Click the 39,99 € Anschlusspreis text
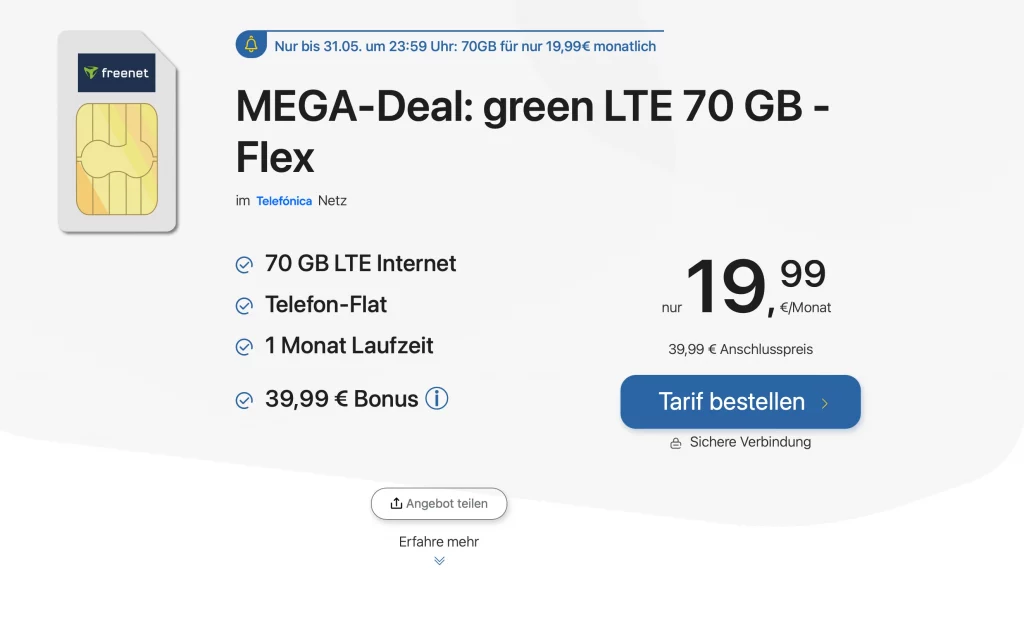Viewport: 1024px width, 636px height. [740, 350]
